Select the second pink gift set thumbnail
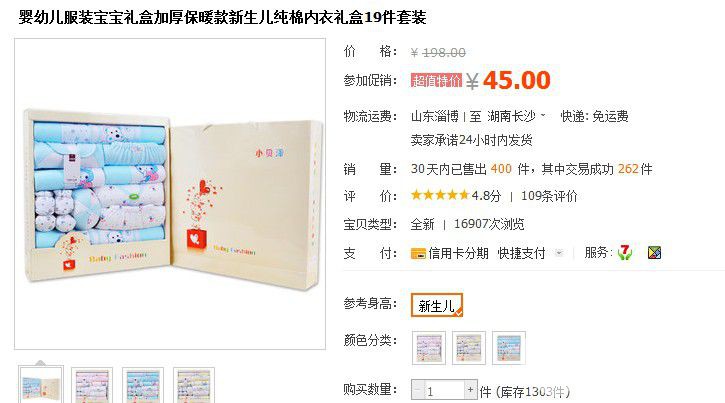This screenshot has height=403, width=725. [92, 385]
